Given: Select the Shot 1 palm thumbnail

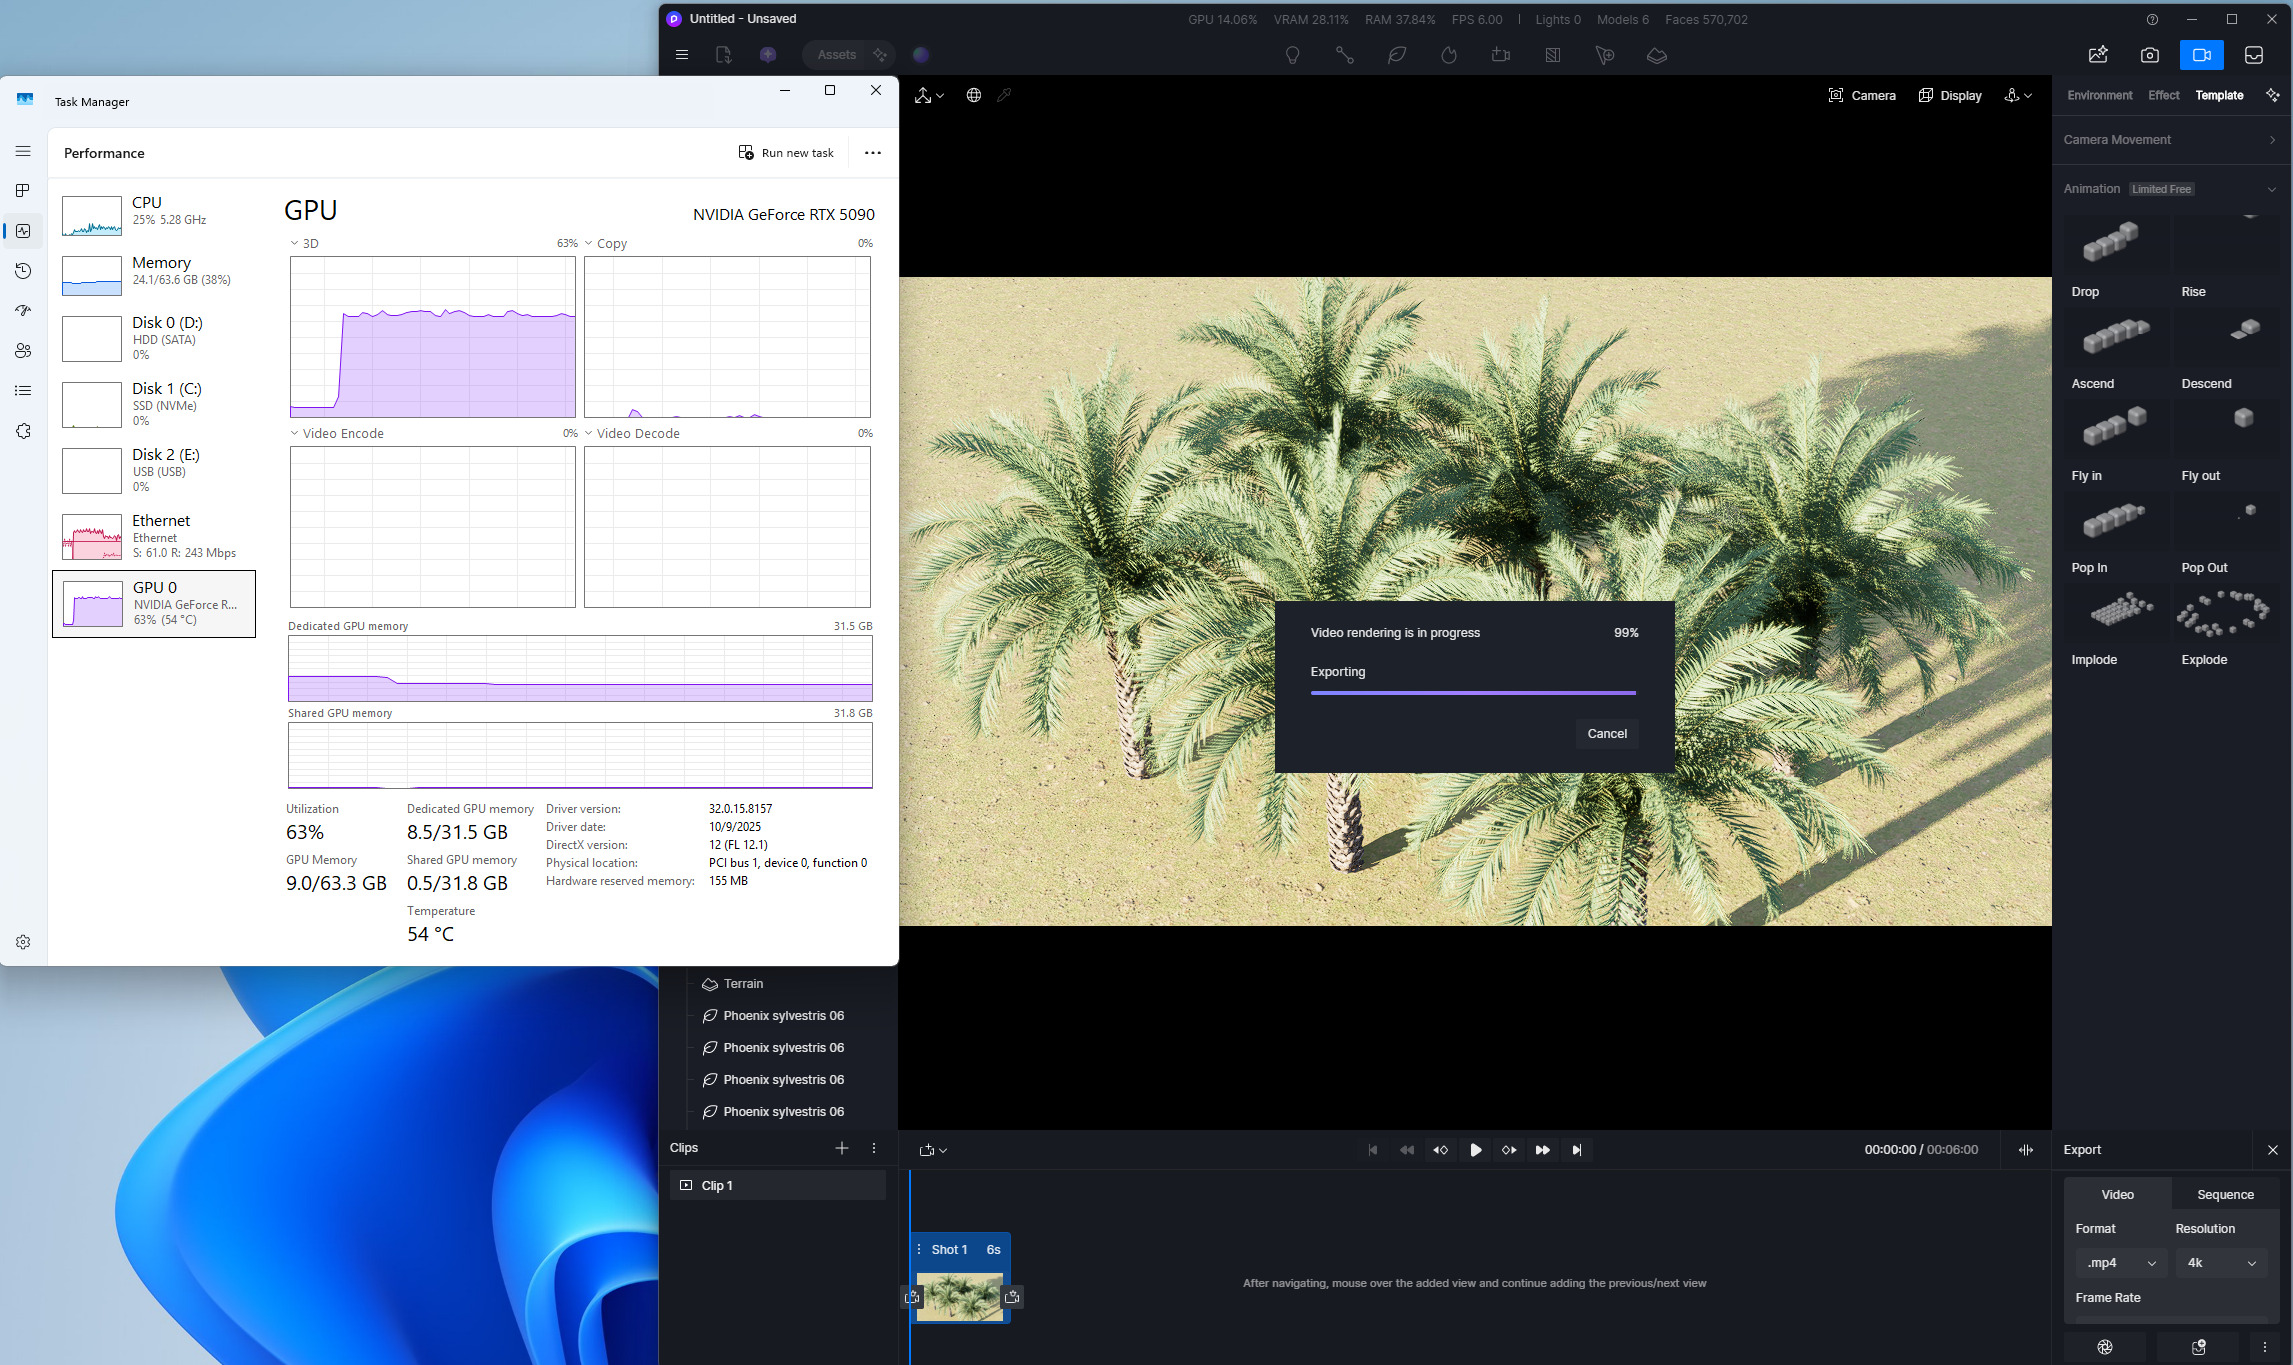Looking at the screenshot, I should point(959,1297).
